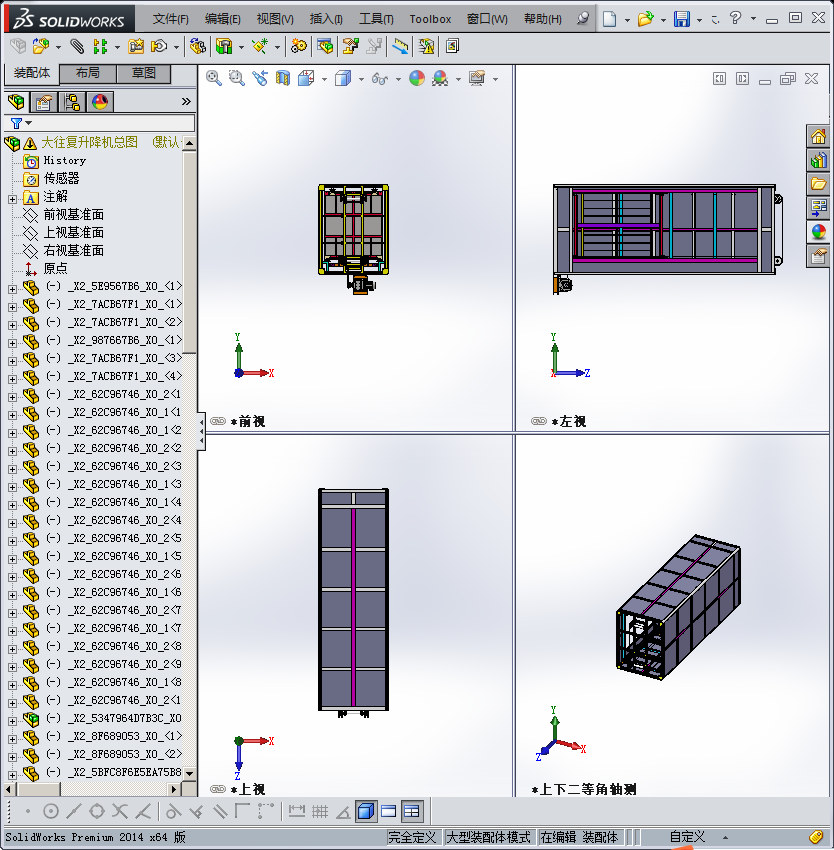Select the Zoom to Area tool
The width and height of the screenshot is (834, 850).
click(237, 78)
